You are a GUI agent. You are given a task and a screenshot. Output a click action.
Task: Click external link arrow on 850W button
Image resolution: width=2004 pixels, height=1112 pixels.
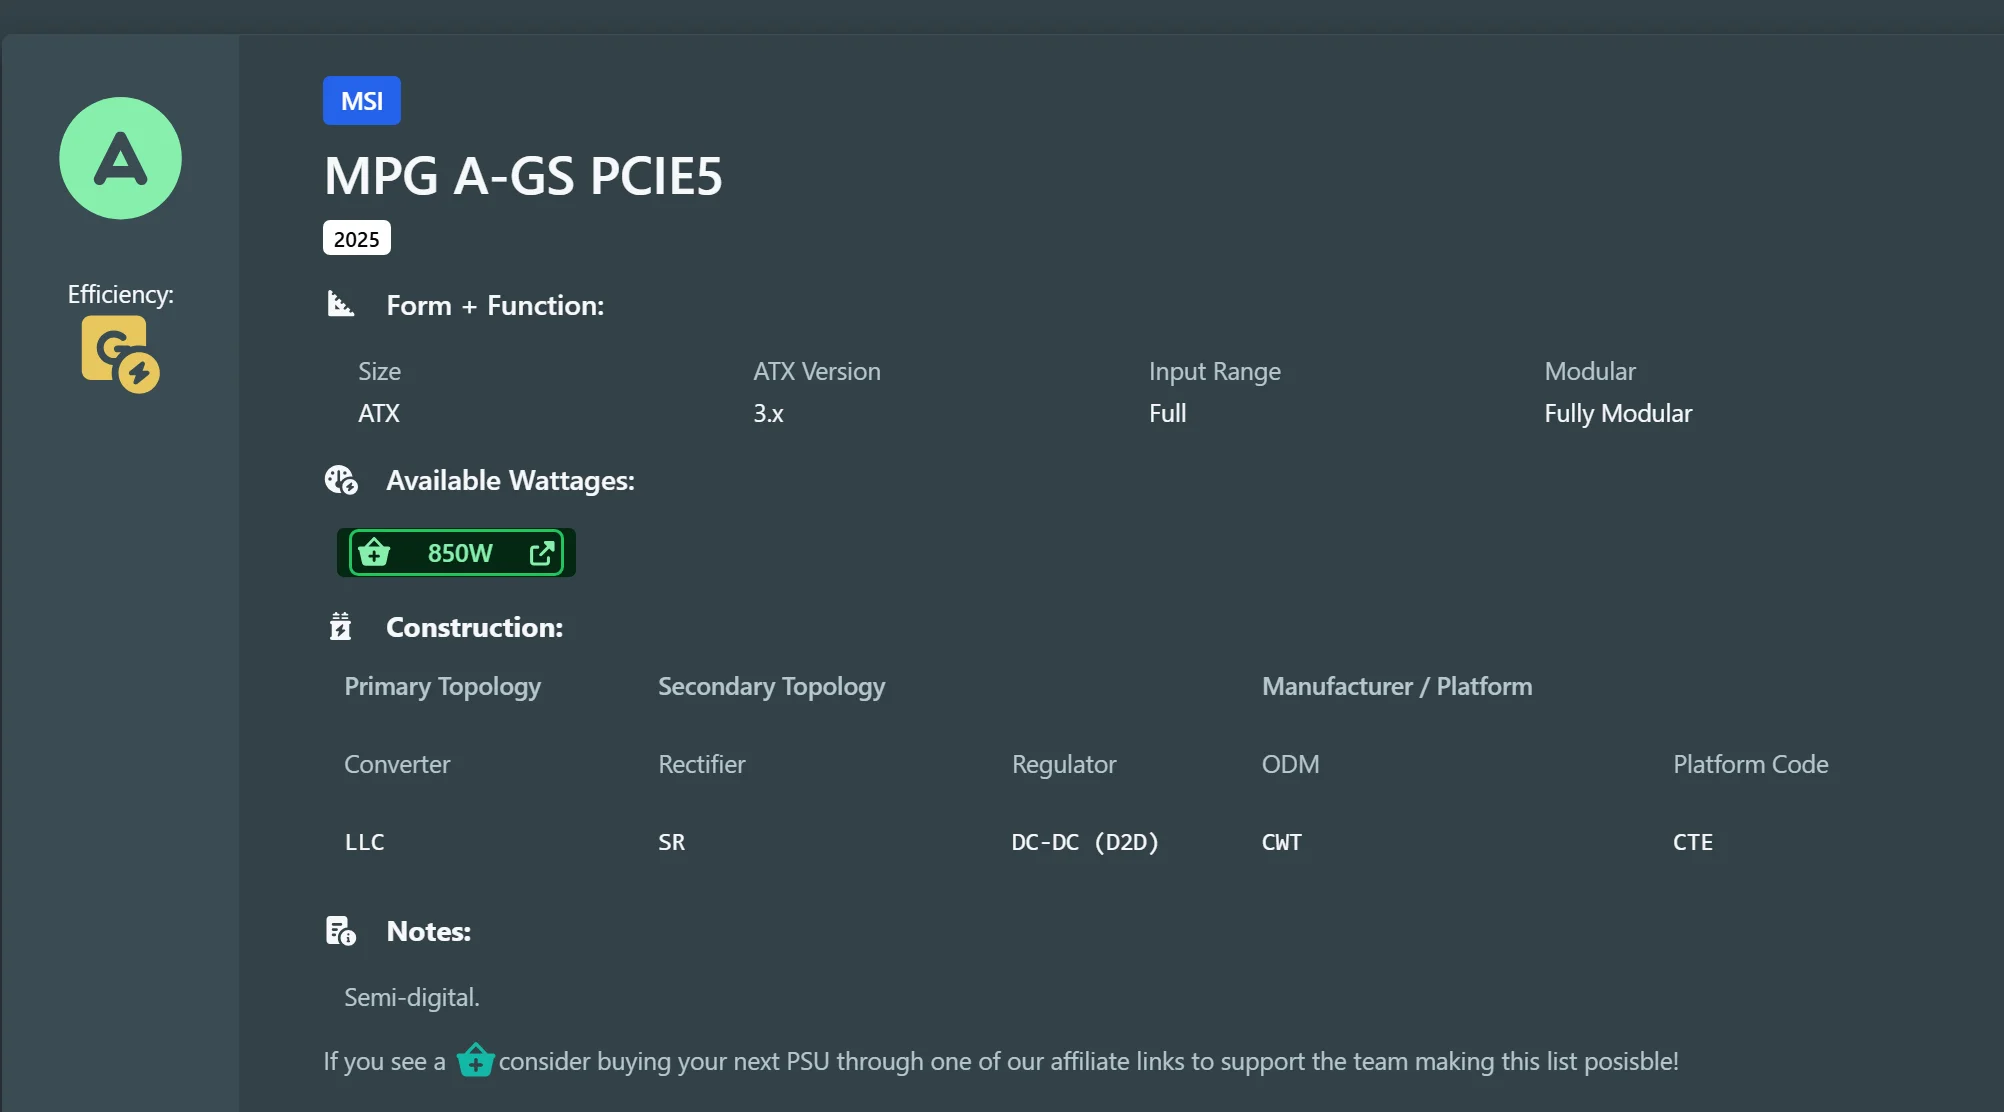point(541,552)
